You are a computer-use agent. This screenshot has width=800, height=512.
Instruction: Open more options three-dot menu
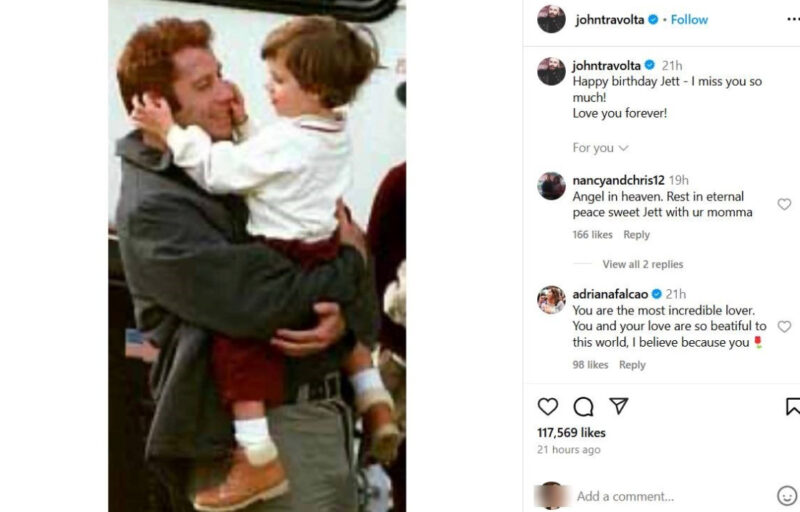click(x=793, y=19)
